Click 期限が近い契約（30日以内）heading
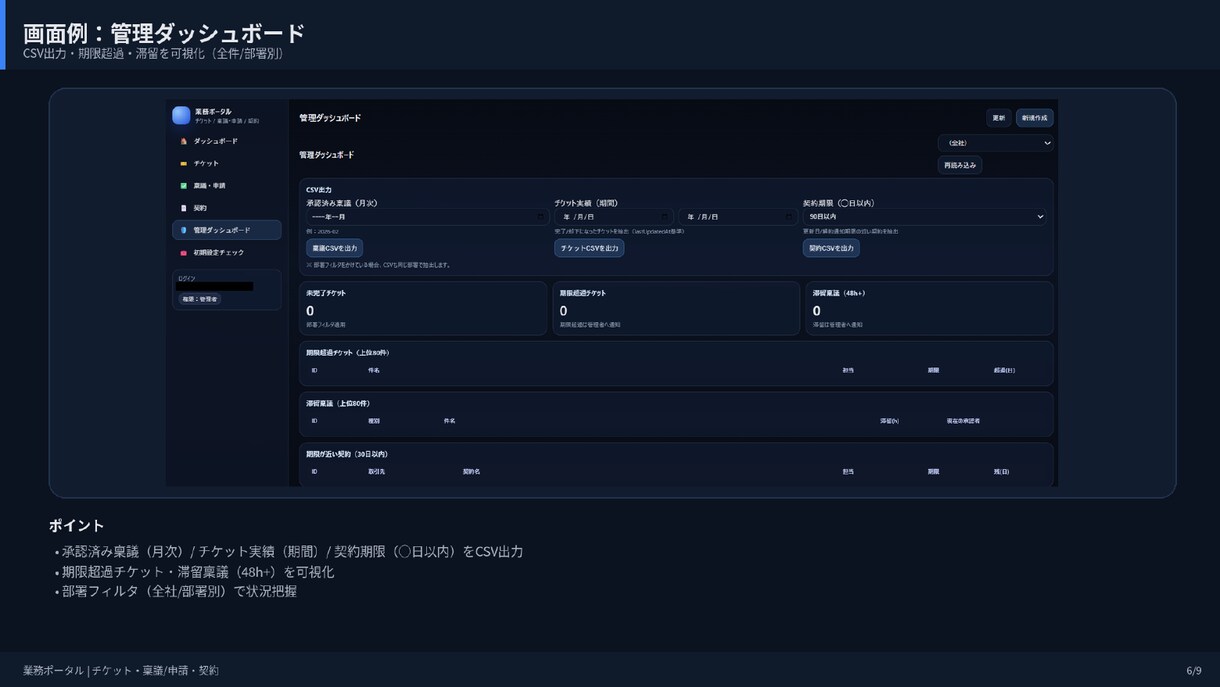 347,454
